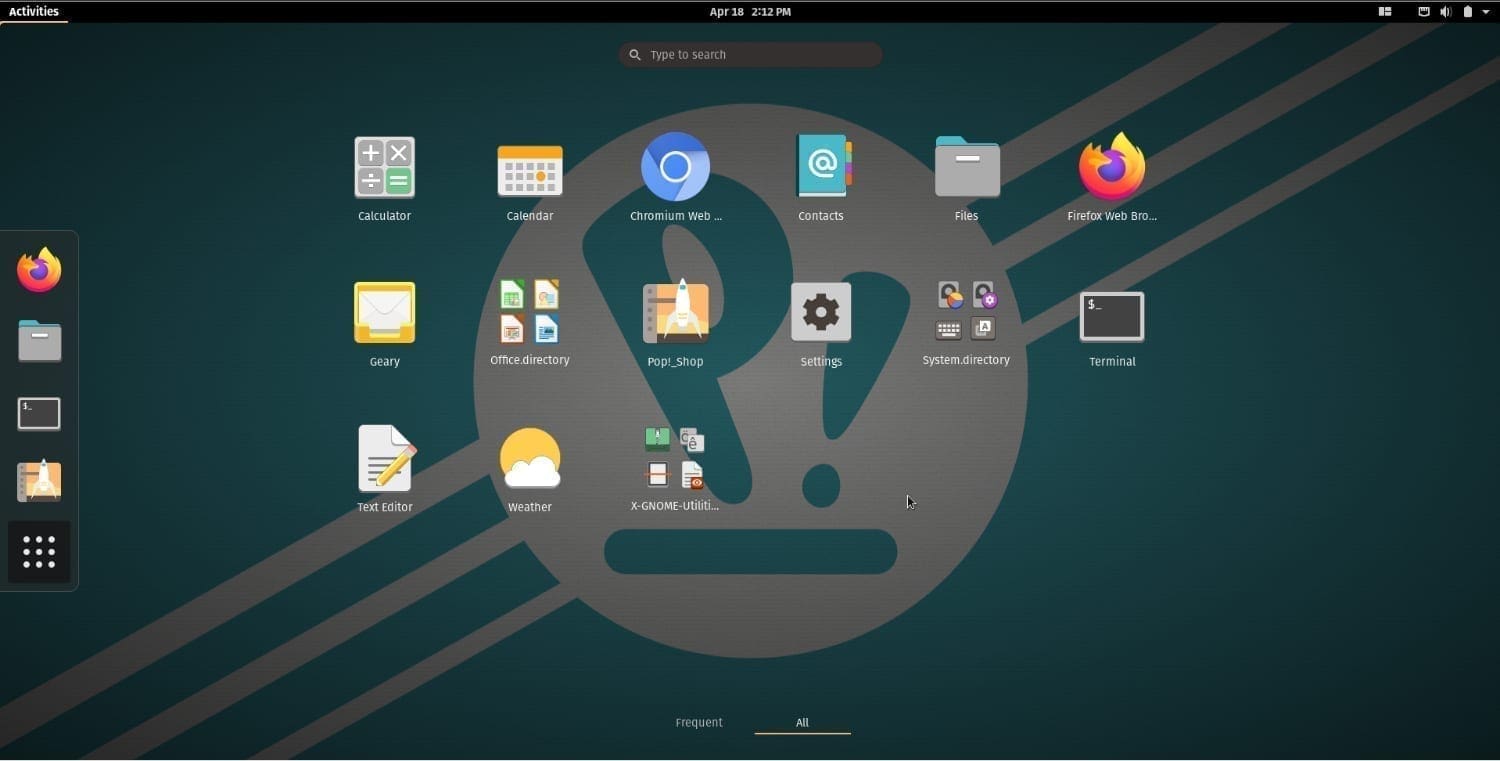This screenshot has width=1500, height=761.
Task: Open the Calendar app
Action: tap(529, 167)
